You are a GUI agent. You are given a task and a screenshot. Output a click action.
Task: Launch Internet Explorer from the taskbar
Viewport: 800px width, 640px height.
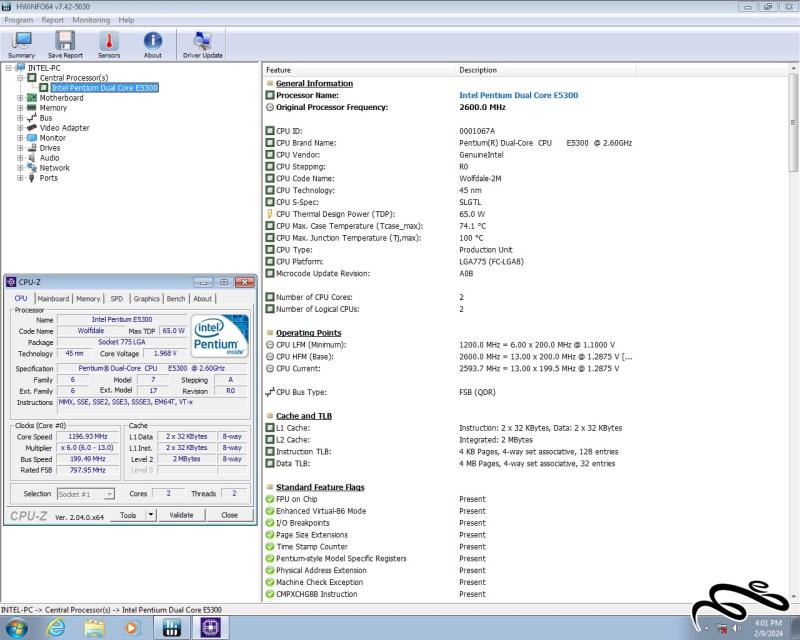click(56, 627)
